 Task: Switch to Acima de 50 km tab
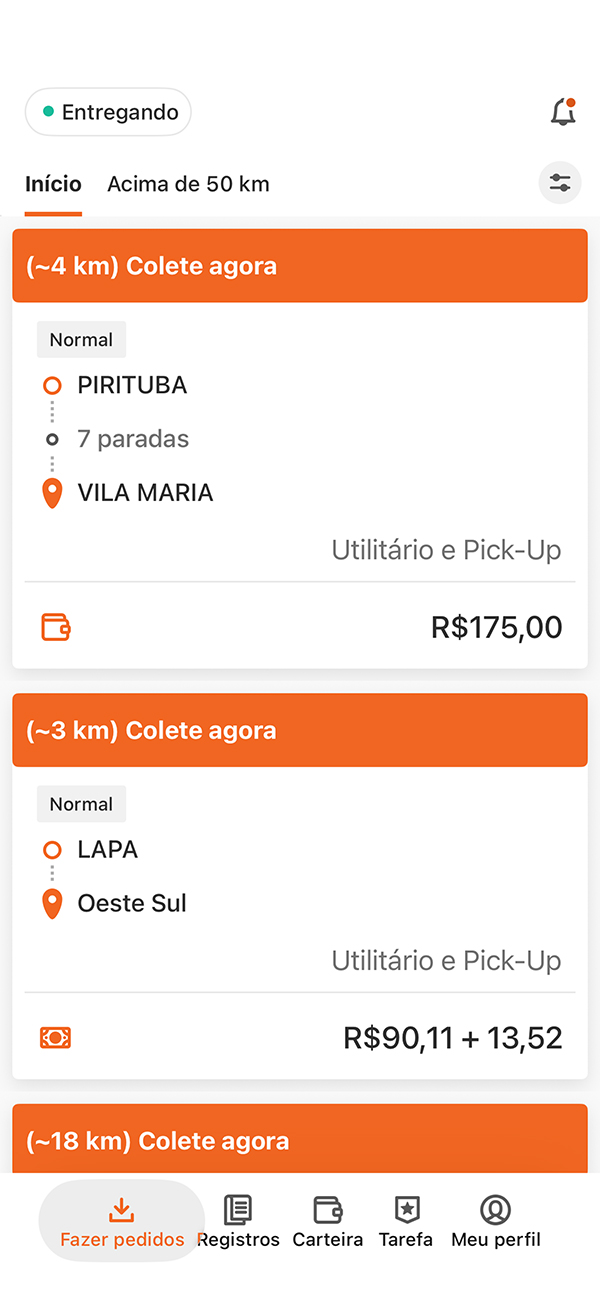tap(188, 184)
